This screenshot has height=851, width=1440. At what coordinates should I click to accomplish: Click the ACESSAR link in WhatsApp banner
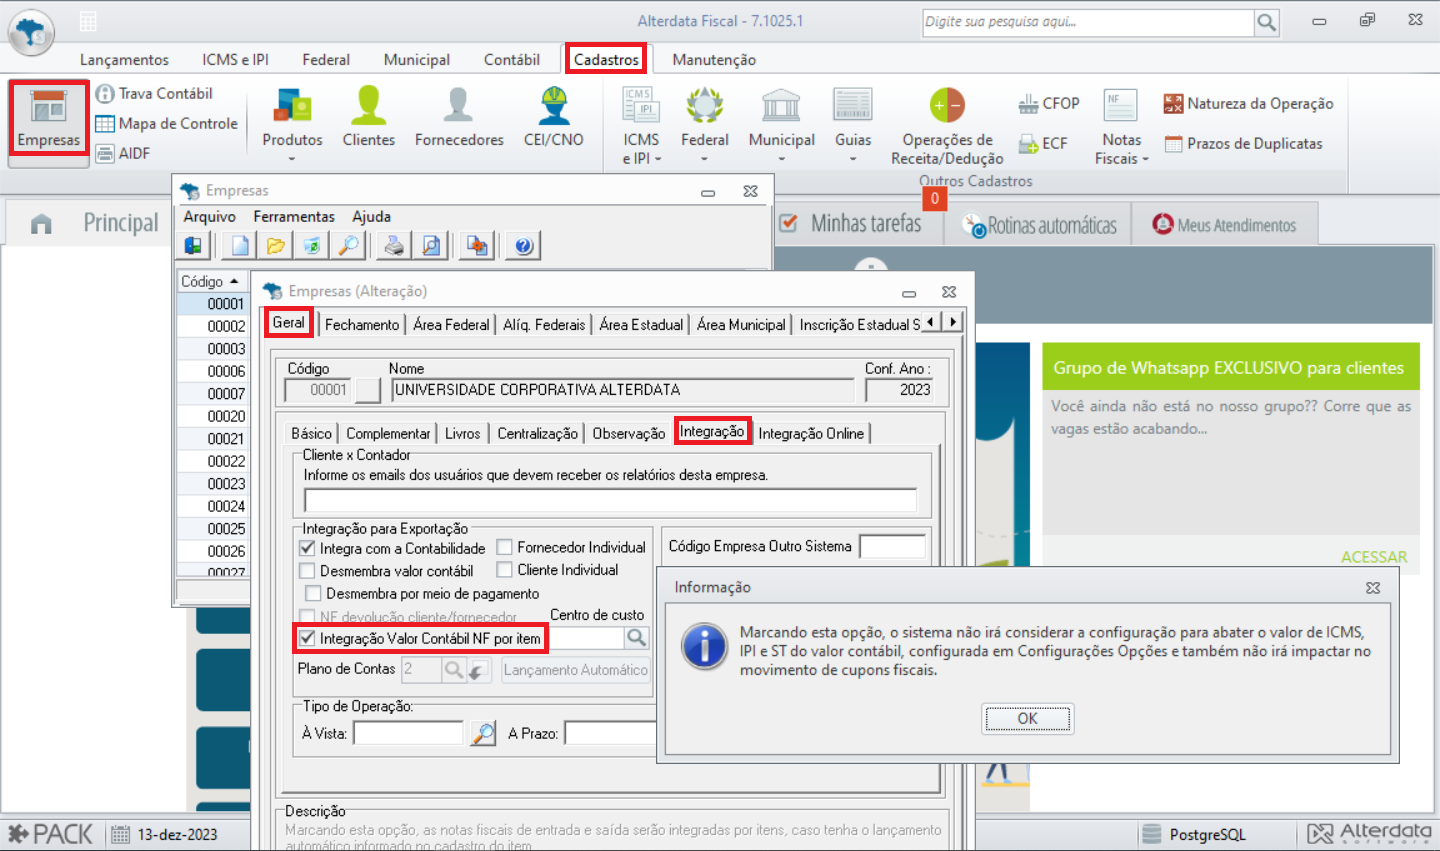(1374, 557)
